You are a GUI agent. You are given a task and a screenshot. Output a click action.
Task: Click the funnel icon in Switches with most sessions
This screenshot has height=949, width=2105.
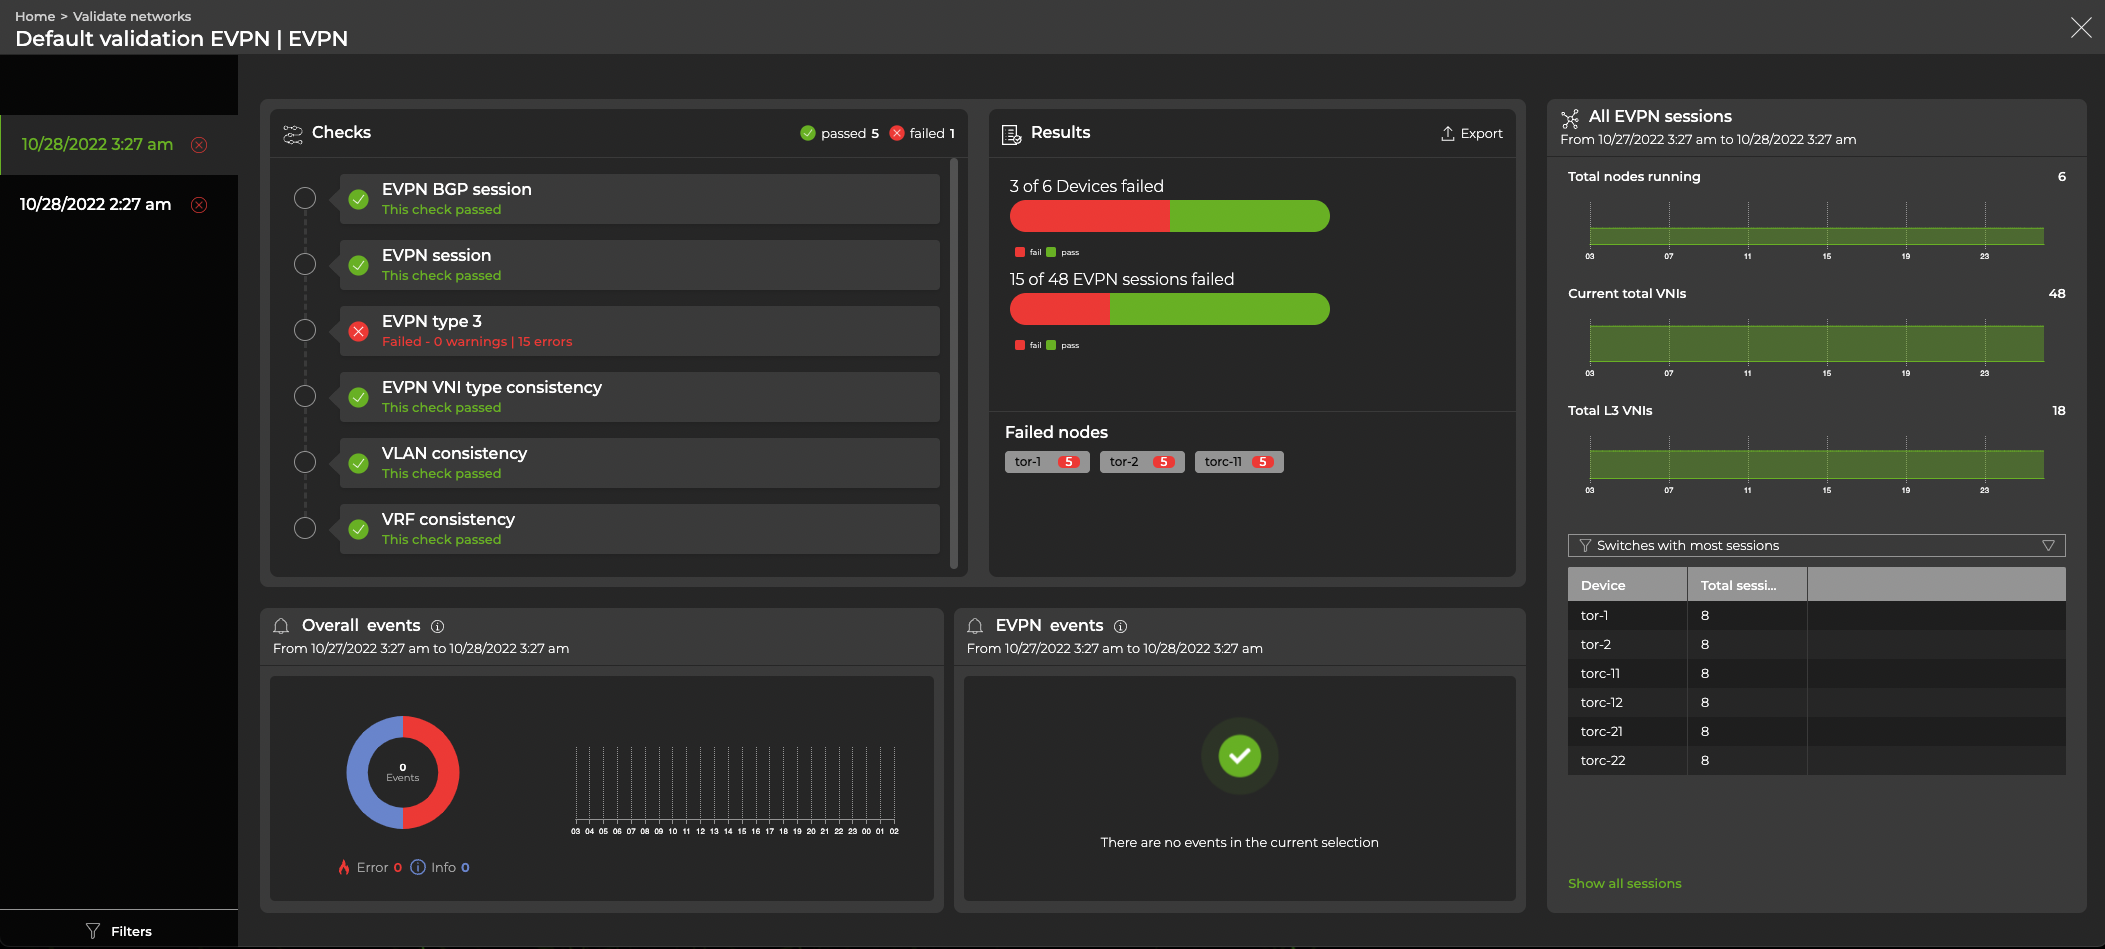(1585, 545)
